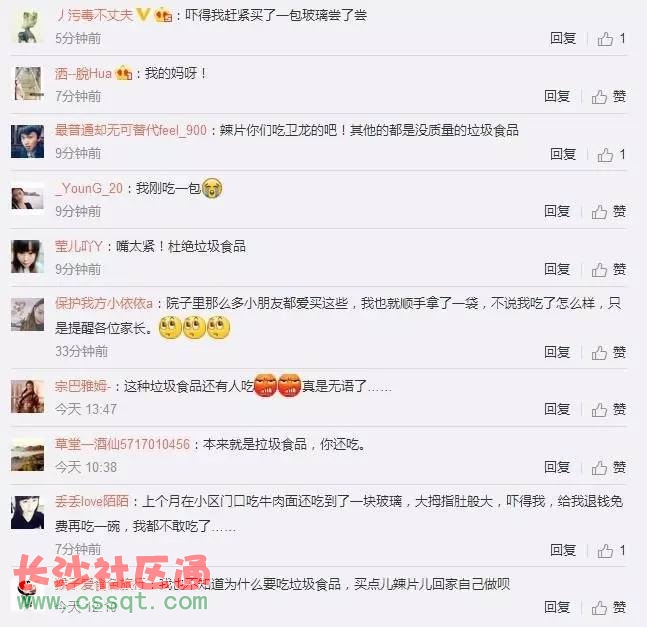Give a thumbs-up to 宗巴雅姆-'s comment
Image resolution: width=647 pixels, height=627 pixels.
pos(609,409)
